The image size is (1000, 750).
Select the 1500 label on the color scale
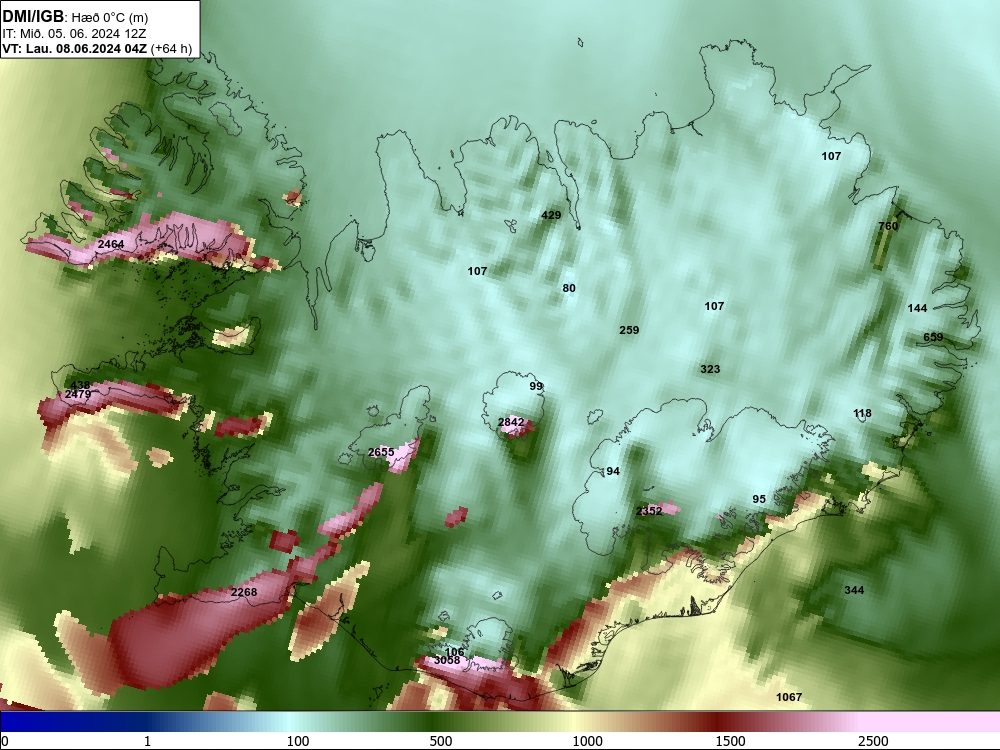click(730, 741)
